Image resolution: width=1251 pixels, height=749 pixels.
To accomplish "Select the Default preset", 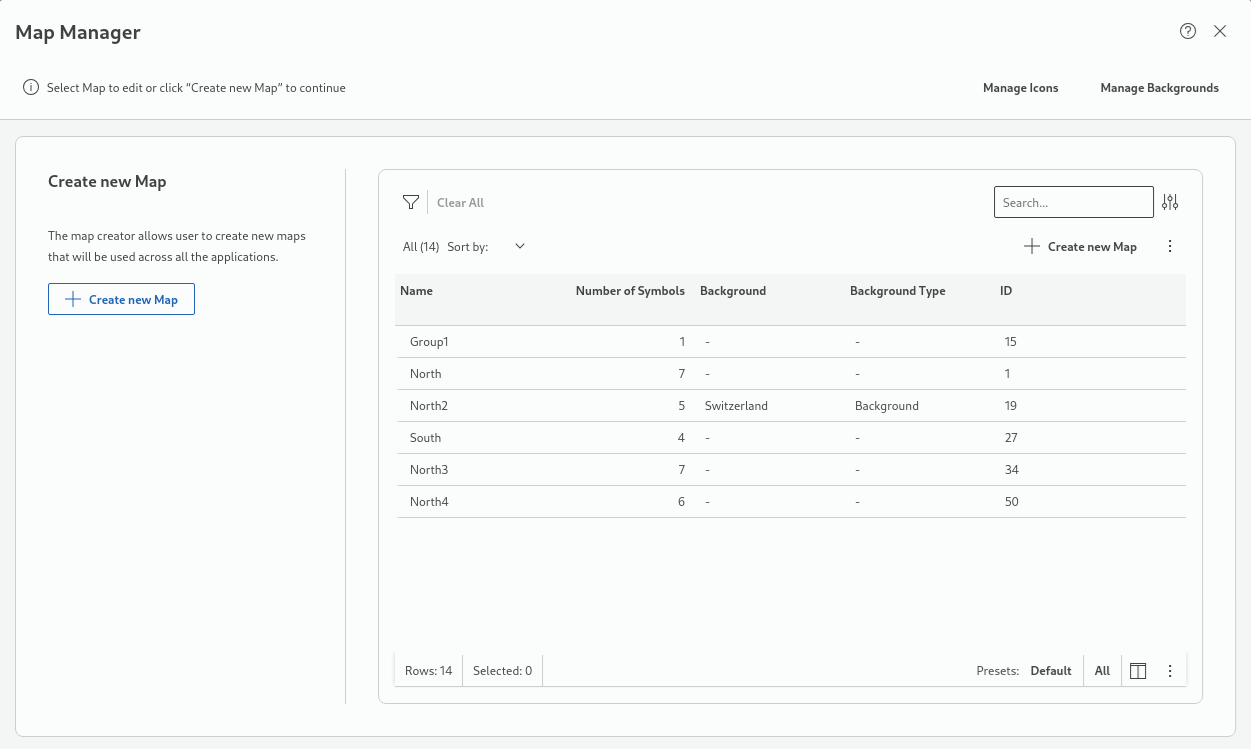I will (1051, 671).
